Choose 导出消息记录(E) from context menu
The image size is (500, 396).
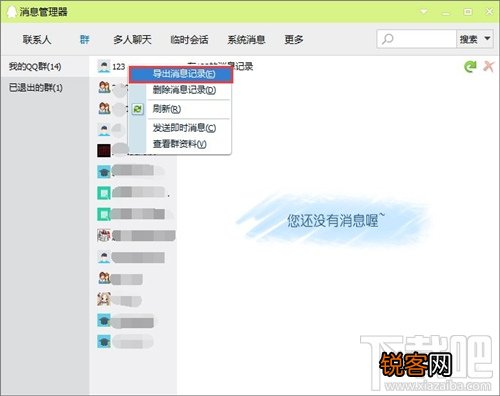click(x=181, y=74)
